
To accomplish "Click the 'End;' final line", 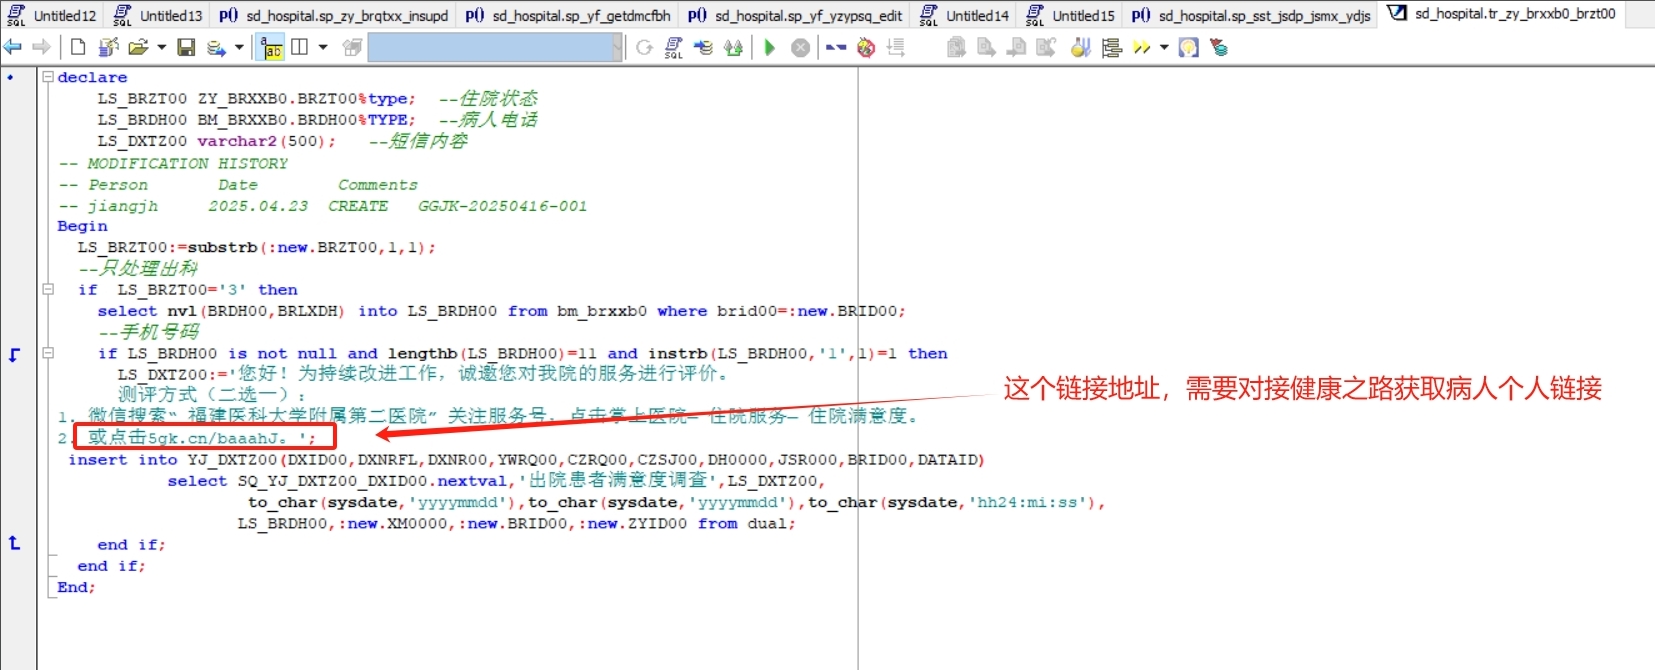I will [76, 587].
